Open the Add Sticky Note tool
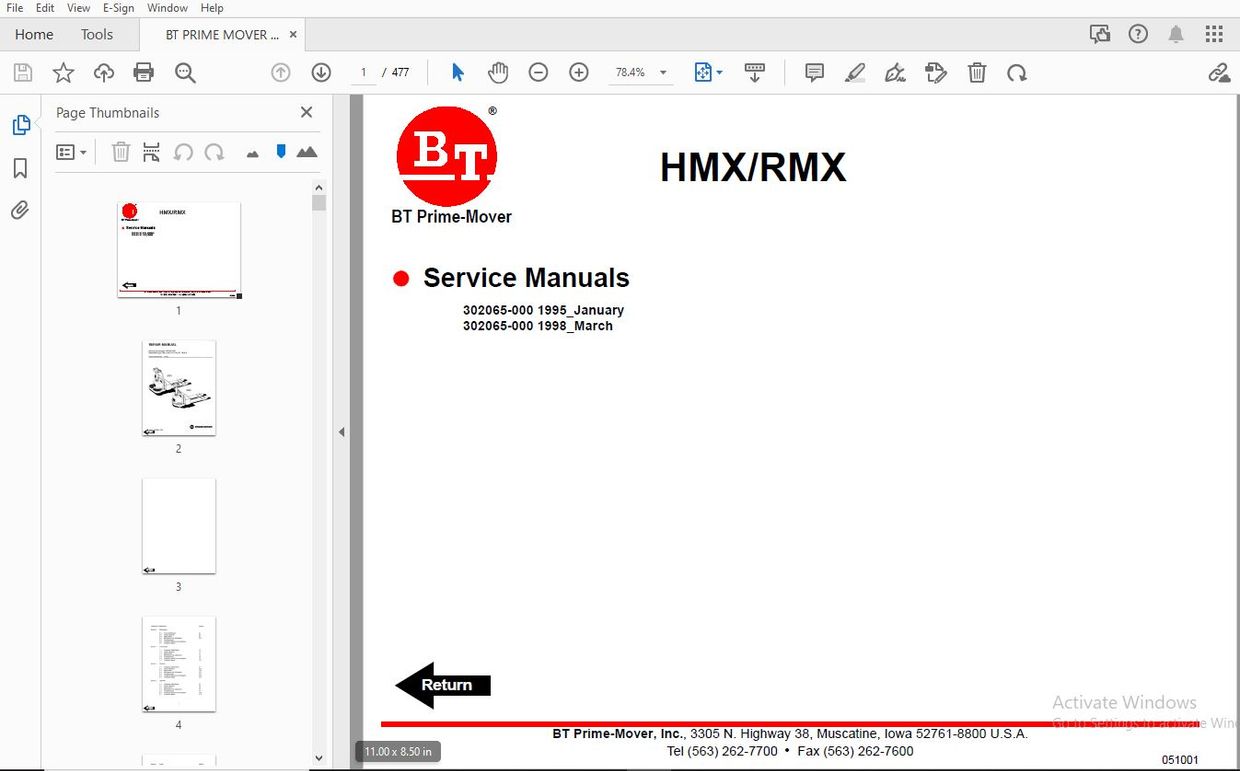 [x=814, y=72]
